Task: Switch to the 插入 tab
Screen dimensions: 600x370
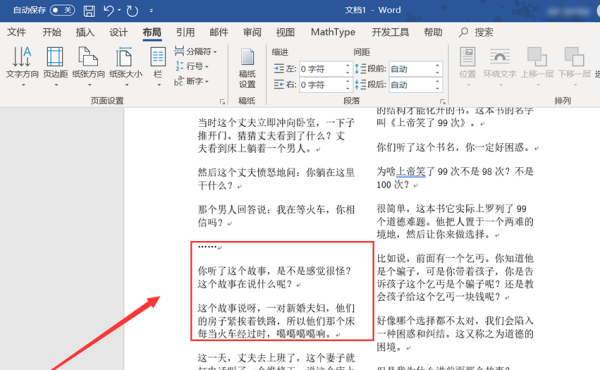Action: 85,32
